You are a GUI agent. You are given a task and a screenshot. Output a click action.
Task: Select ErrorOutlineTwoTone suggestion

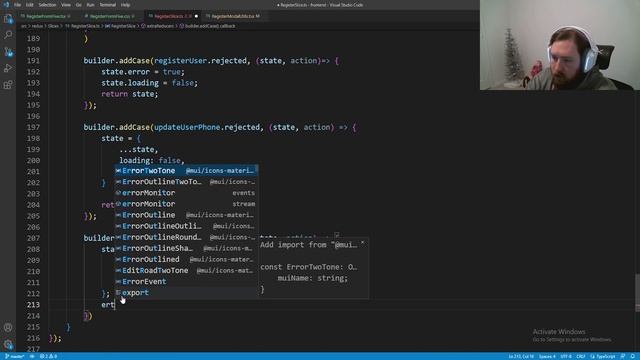186,182
